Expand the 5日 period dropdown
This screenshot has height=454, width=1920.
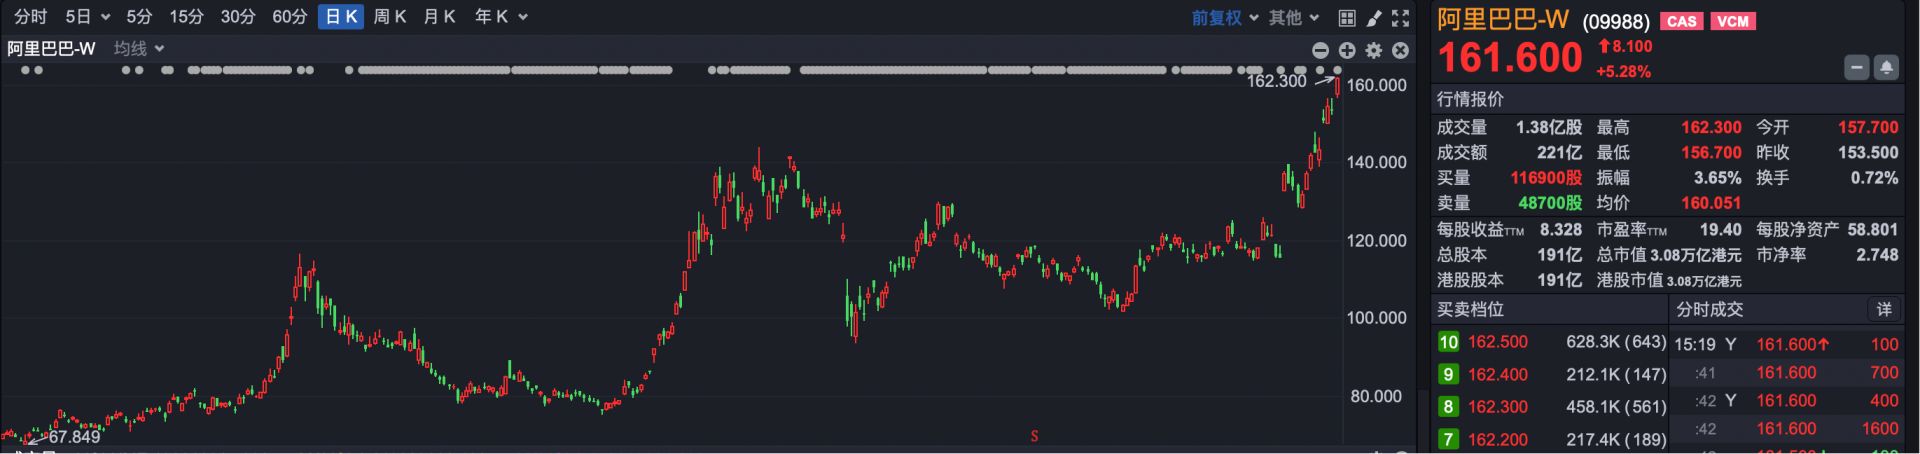tap(87, 17)
